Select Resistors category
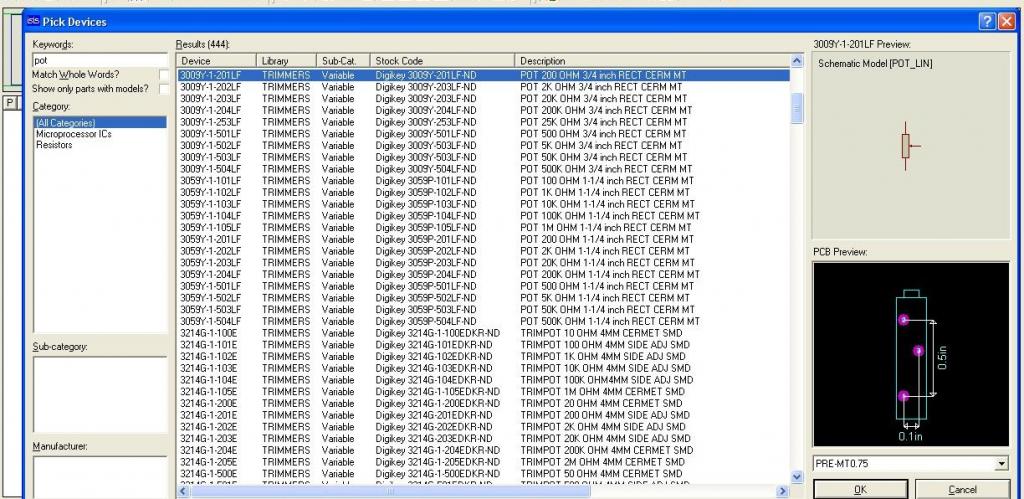 [54, 145]
